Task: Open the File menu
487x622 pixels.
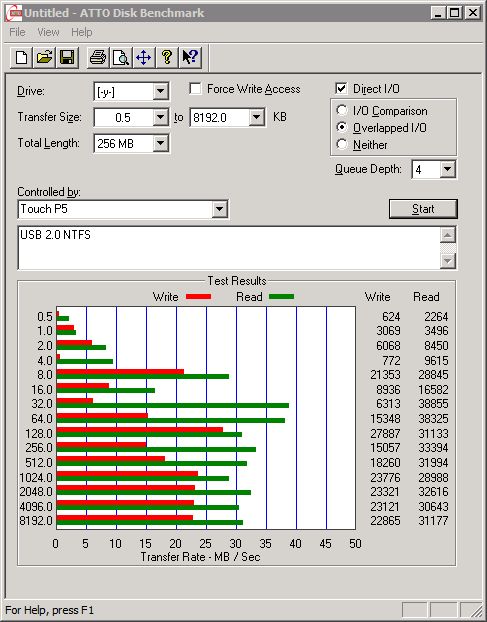Action: [x=17, y=32]
